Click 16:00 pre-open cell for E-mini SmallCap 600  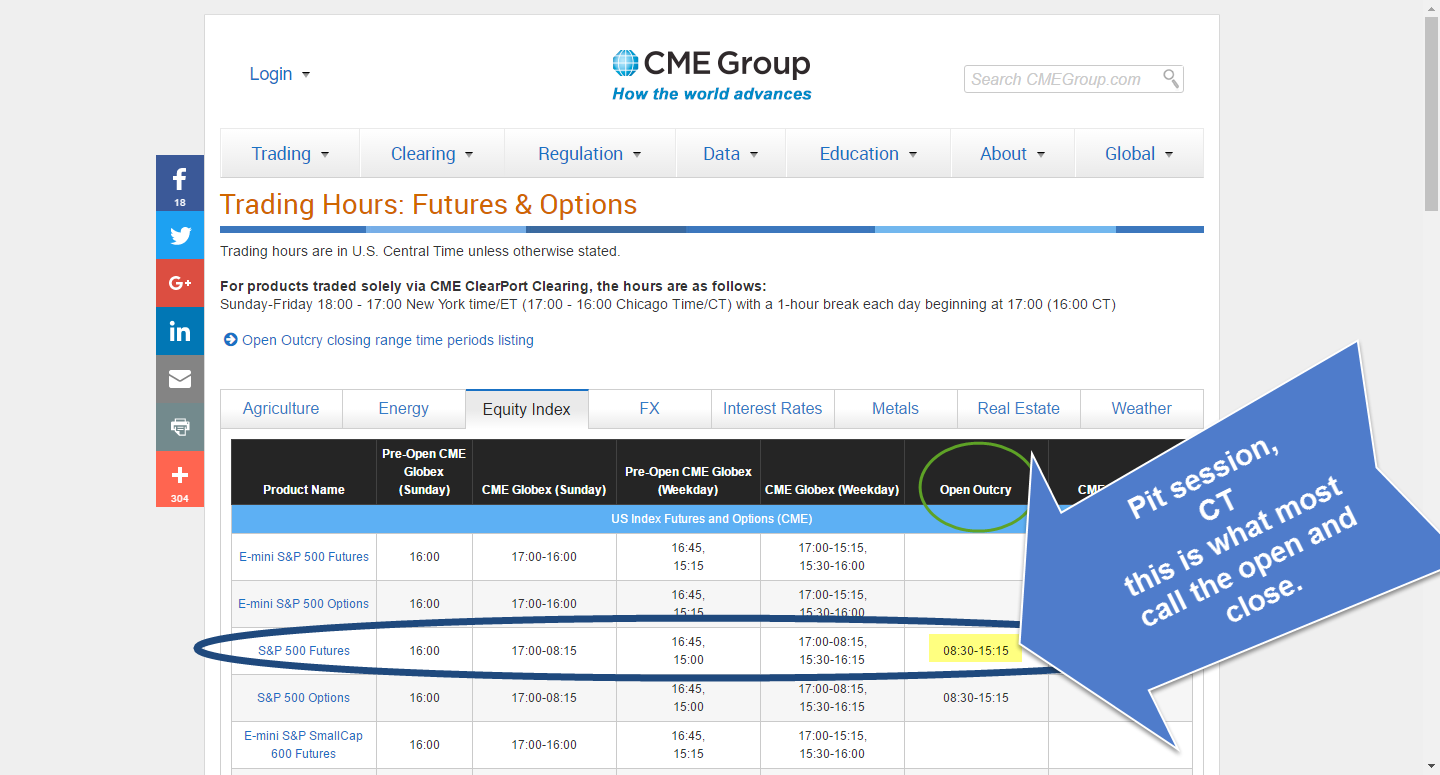coord(424,745)
